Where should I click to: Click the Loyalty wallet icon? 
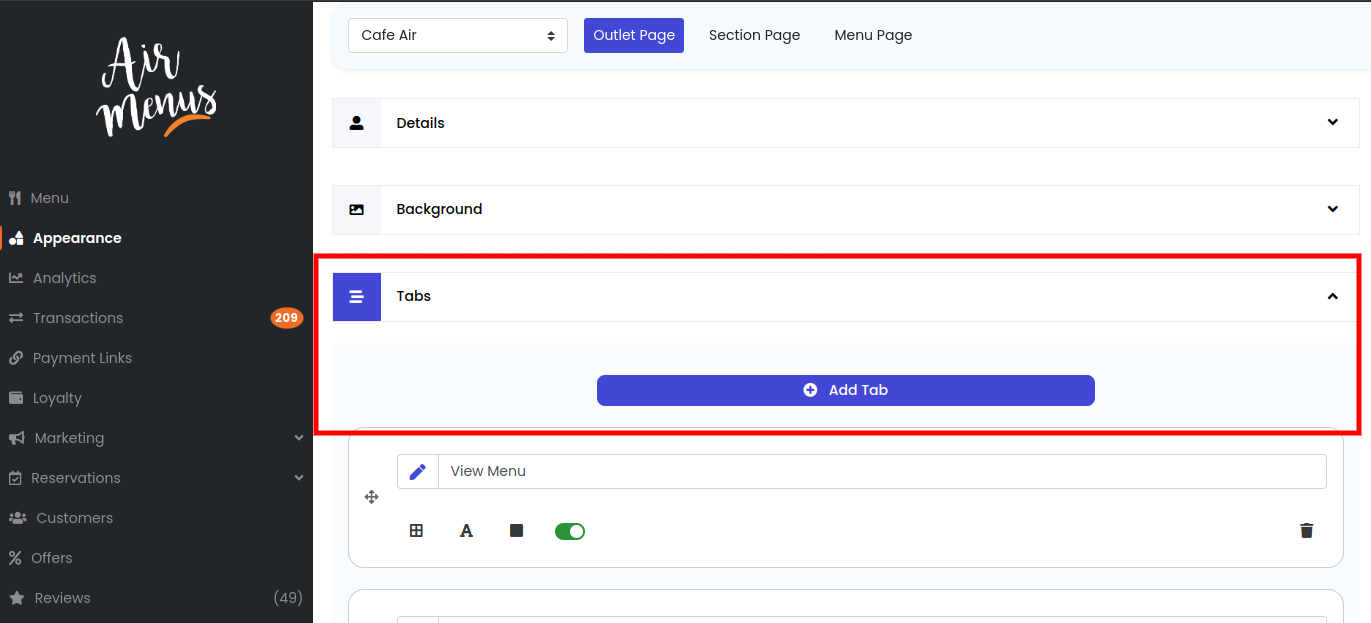pyautogui.click(x=16, y=398)
